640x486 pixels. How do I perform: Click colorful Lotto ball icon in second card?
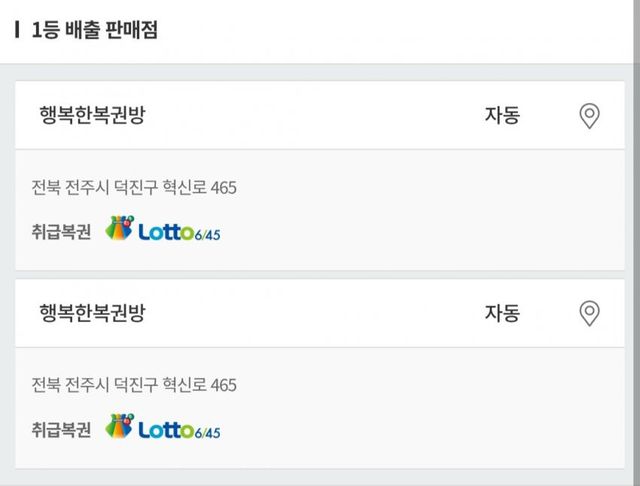tap(119, 427)
